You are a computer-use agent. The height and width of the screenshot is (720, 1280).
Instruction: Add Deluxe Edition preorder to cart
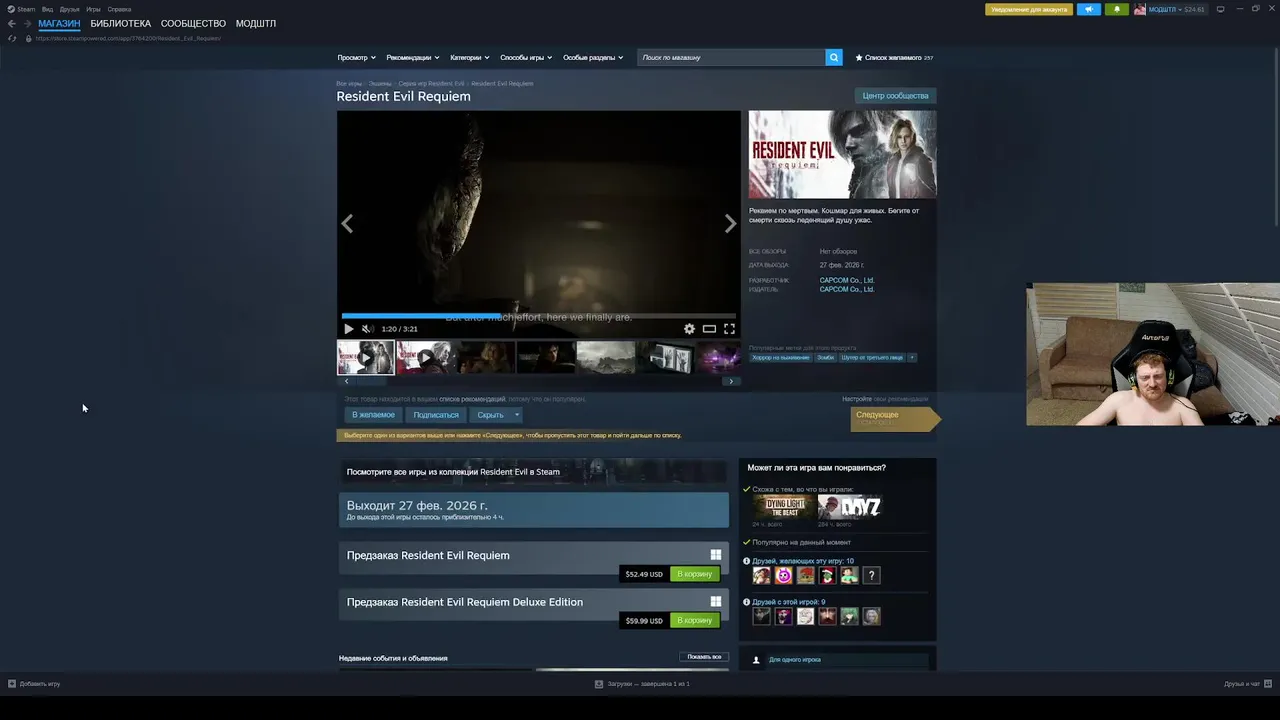coord(694,620)
